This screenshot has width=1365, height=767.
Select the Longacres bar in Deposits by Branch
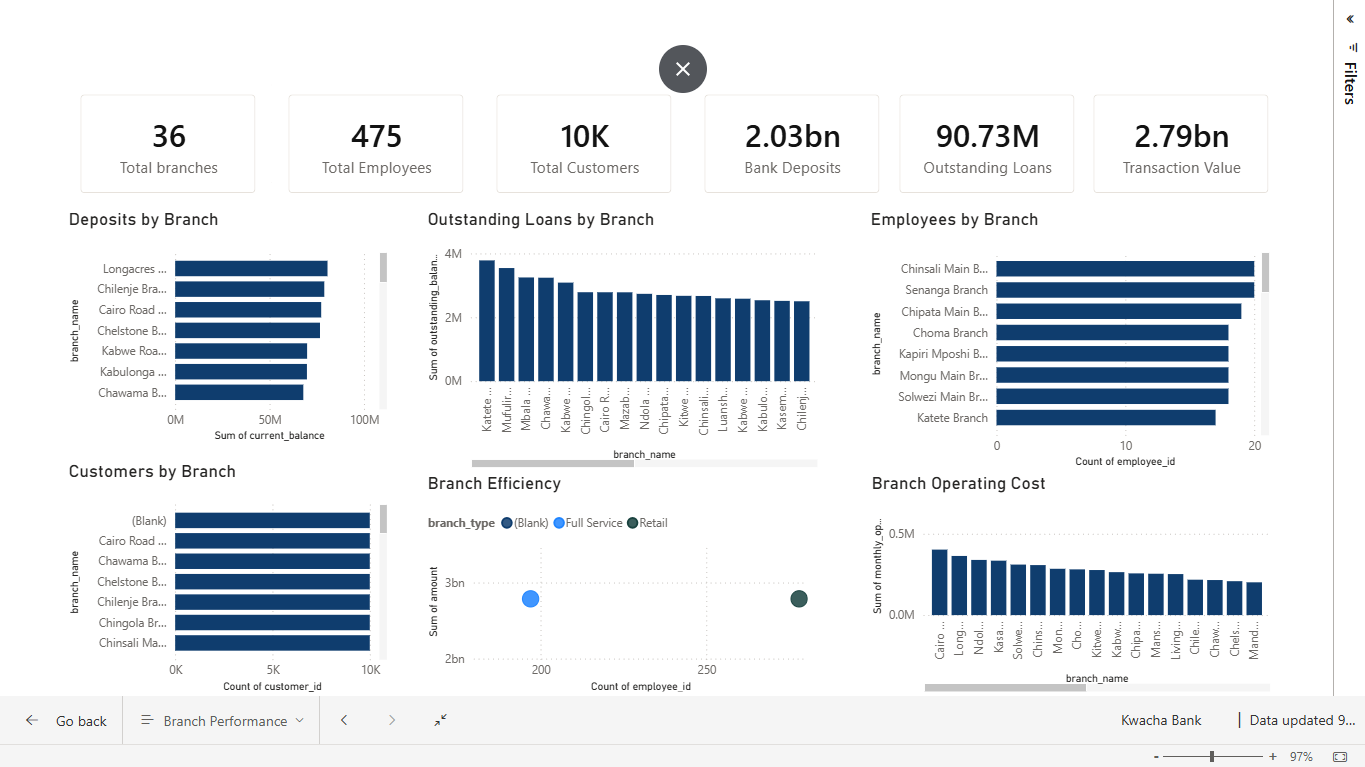pyautogui.click(x=251, y=268)
